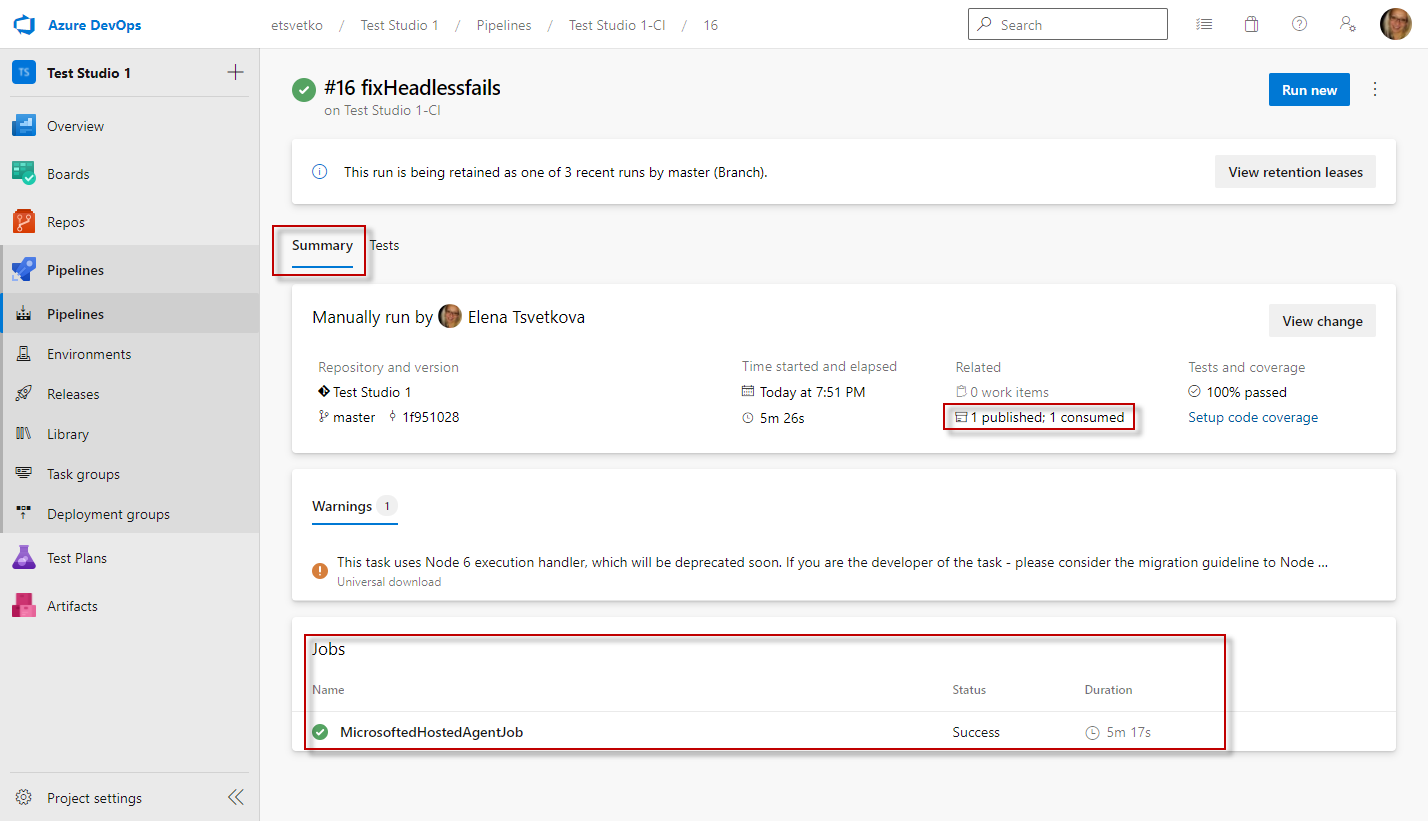The width and height of the screenshot is (1428, 821).
Task: Click the green success icon beside #16 fixHeadlessfails
Action: tap(304, 89)
